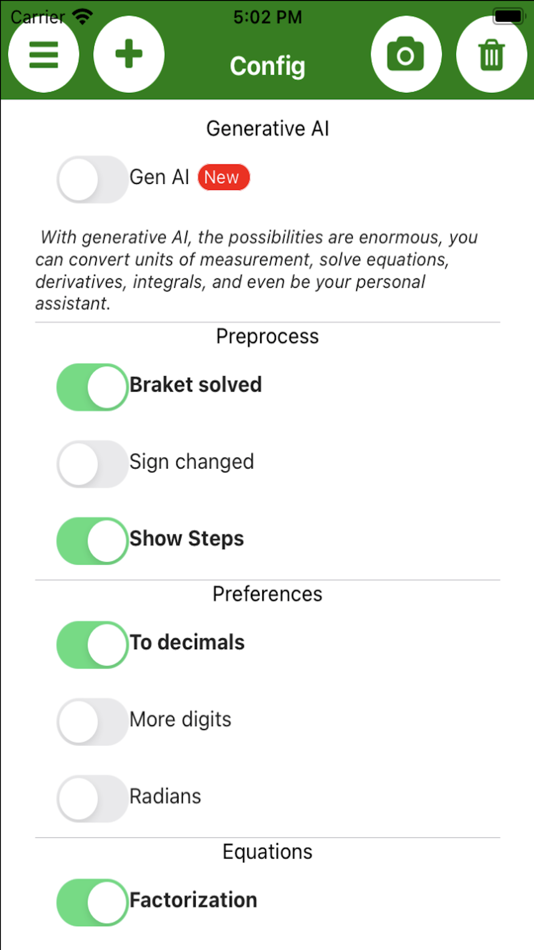Open the camera capture icon
Screen dimensions: 534x950
point(406,55)
